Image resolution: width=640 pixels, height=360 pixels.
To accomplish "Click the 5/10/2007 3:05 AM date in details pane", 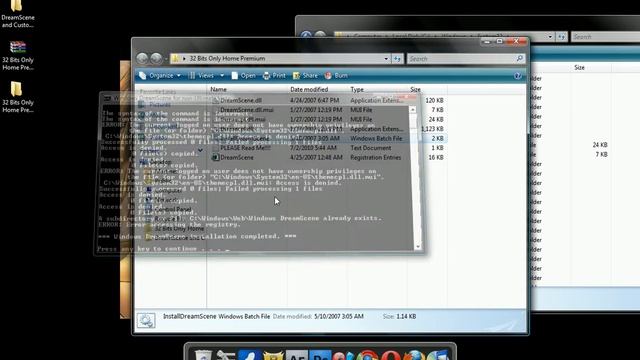I will point(339,316).
